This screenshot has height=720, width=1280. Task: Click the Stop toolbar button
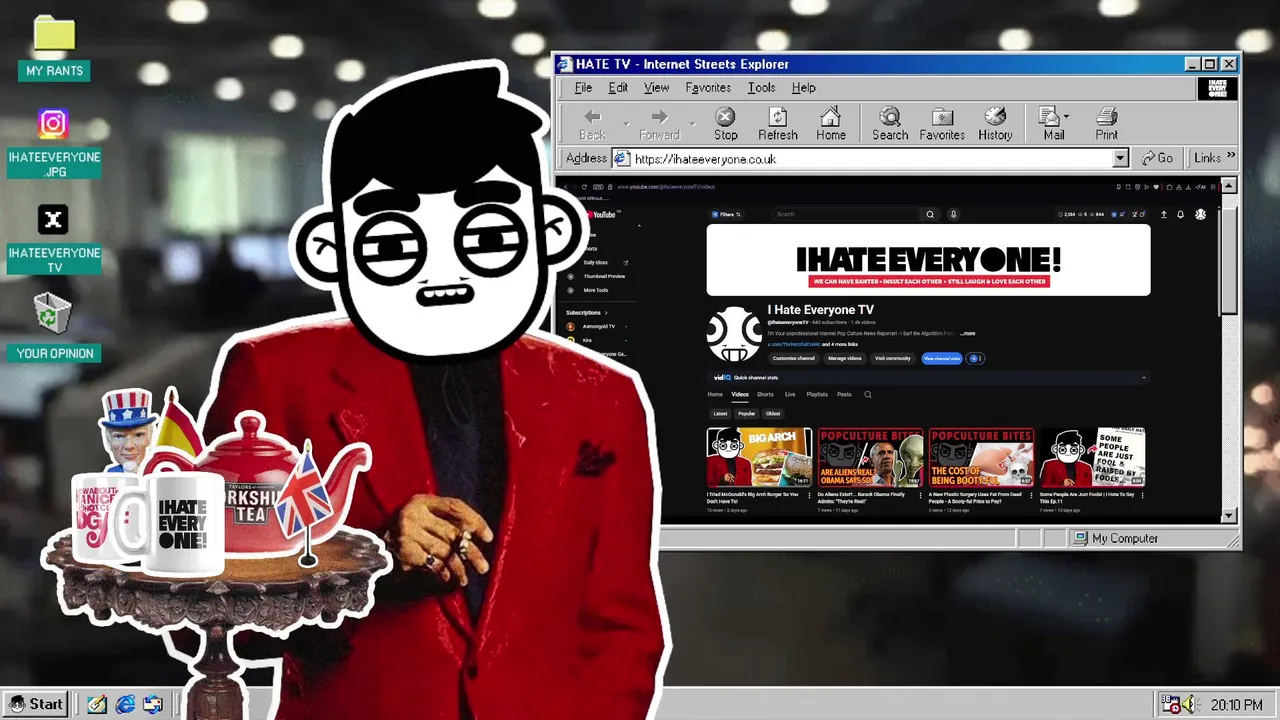(726, 125)
